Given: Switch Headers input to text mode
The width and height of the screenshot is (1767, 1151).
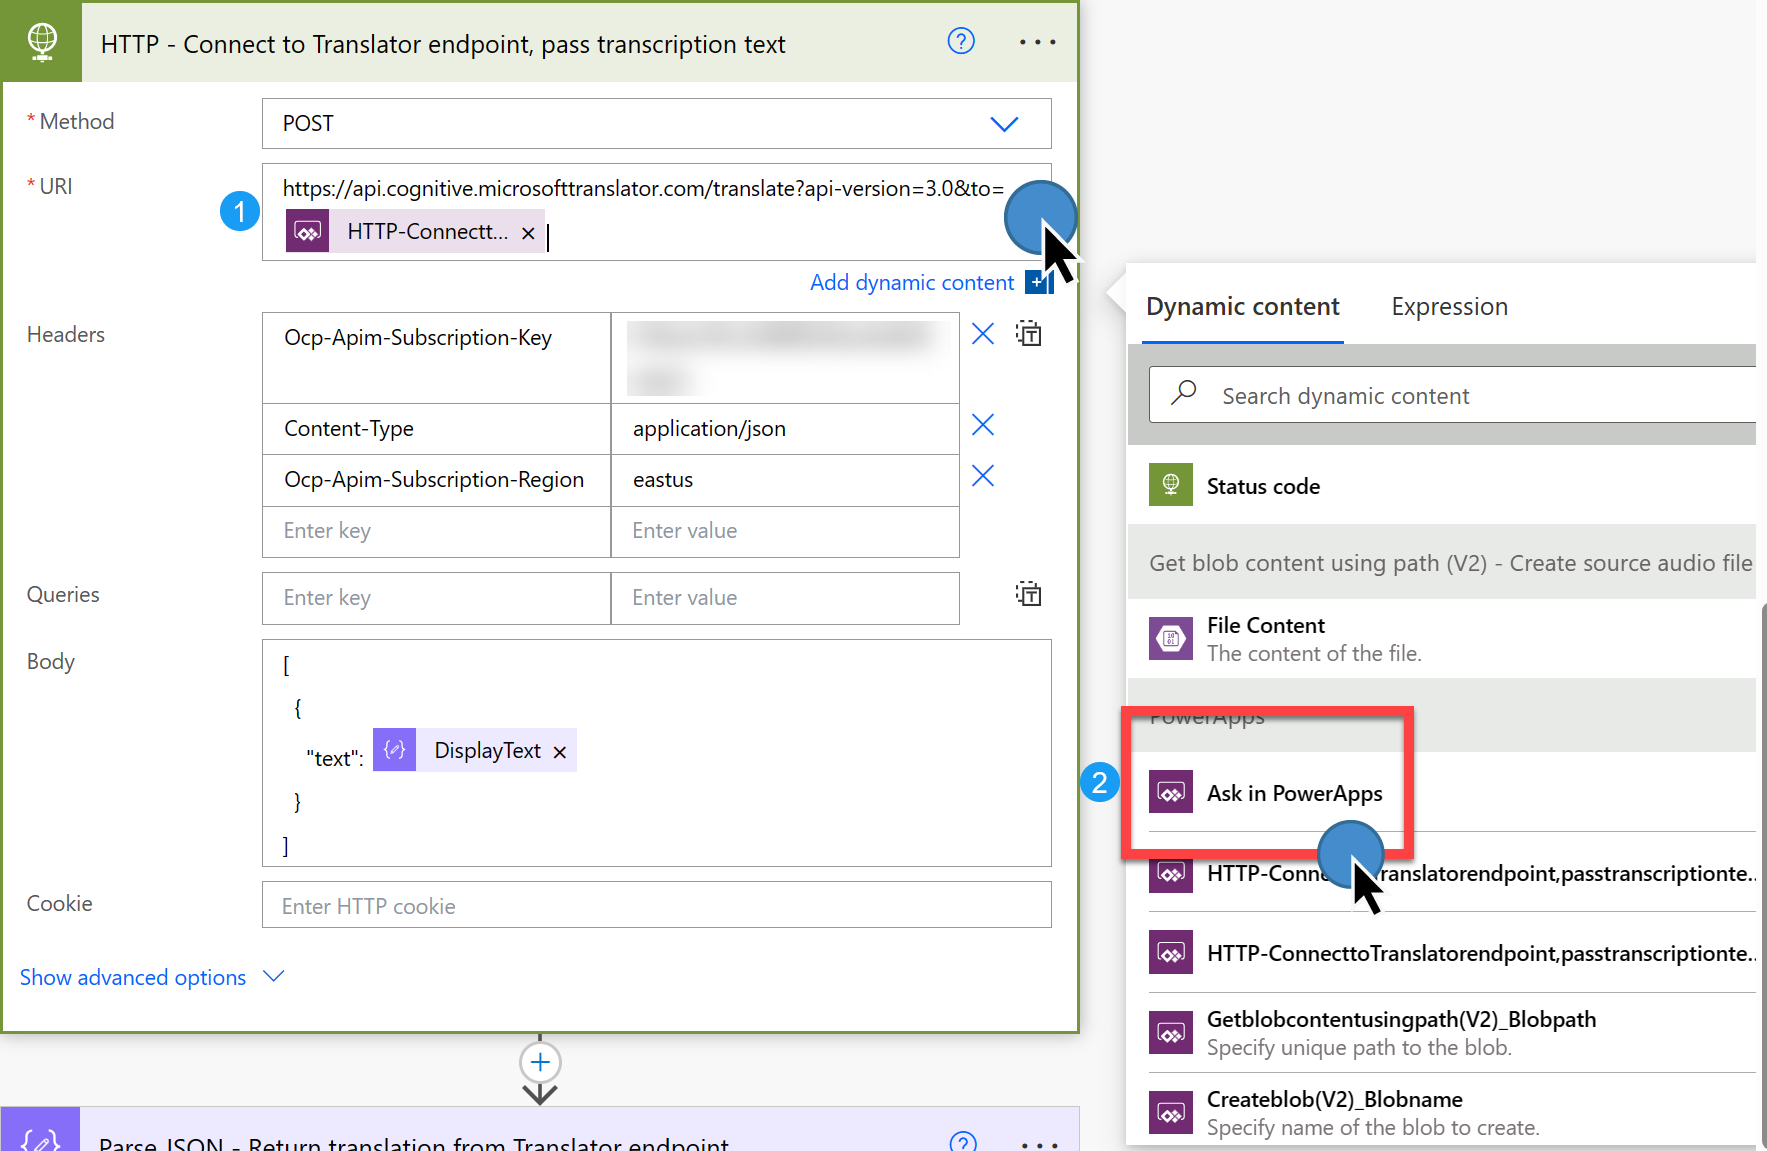Looking at the screenshot, I should pyautogui.click(x=1028, y=333).
